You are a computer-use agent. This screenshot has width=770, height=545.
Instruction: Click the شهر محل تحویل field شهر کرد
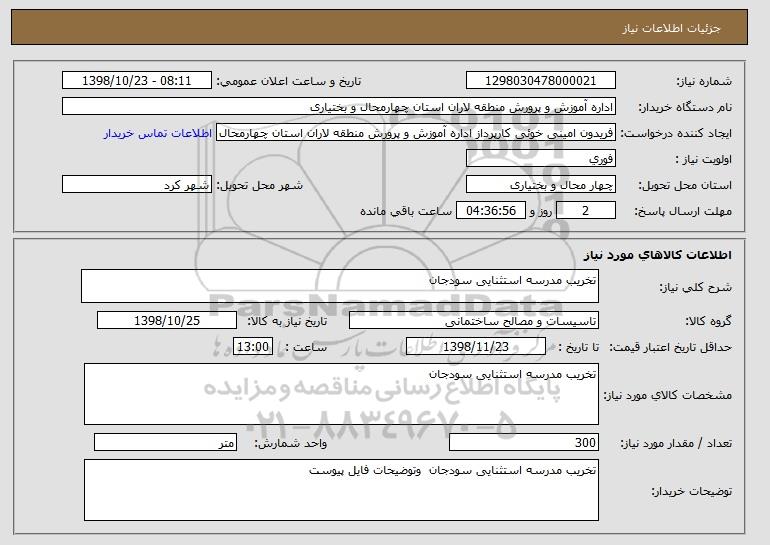(x=137, y=185)
